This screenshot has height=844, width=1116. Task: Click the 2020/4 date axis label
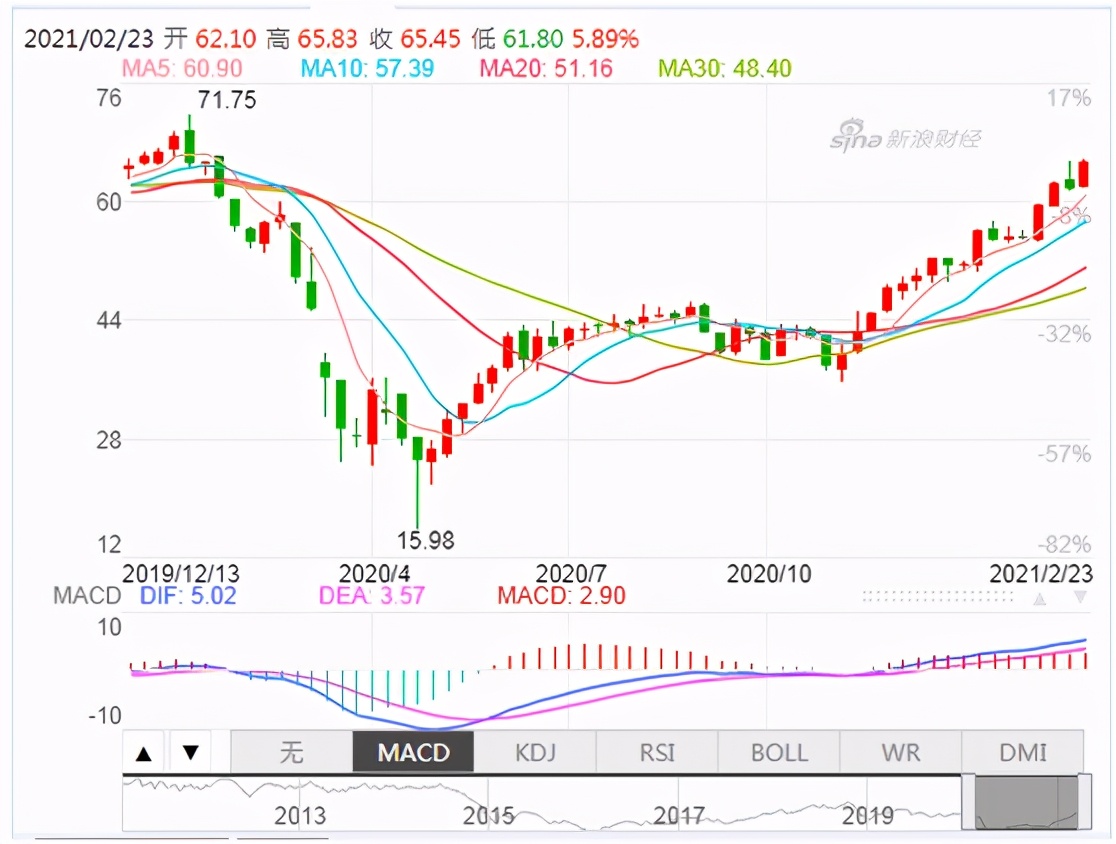pyautogui.click(x=374, y=574)
